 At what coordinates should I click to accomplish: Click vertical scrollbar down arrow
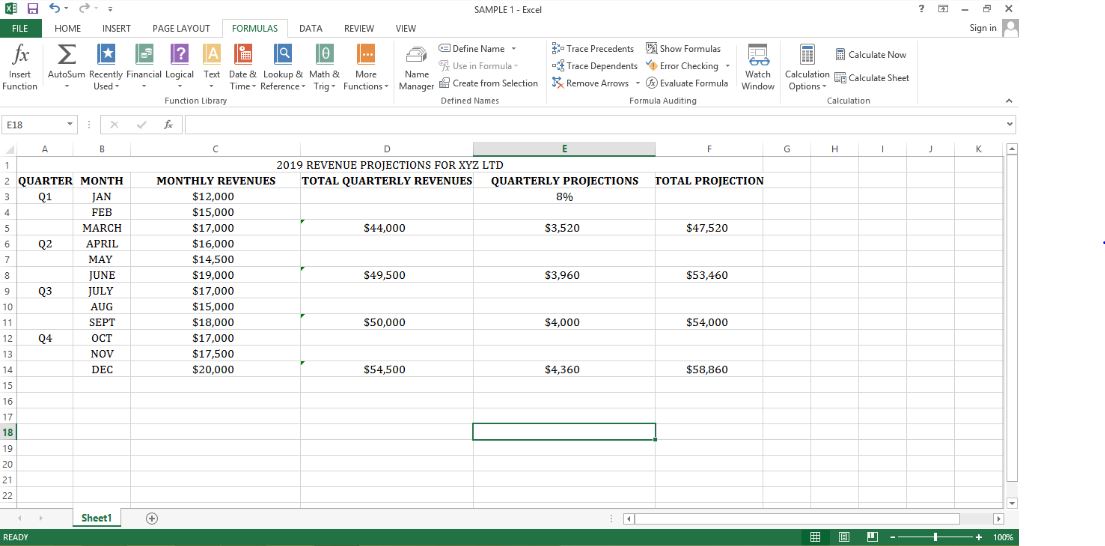coord(1013,503)
